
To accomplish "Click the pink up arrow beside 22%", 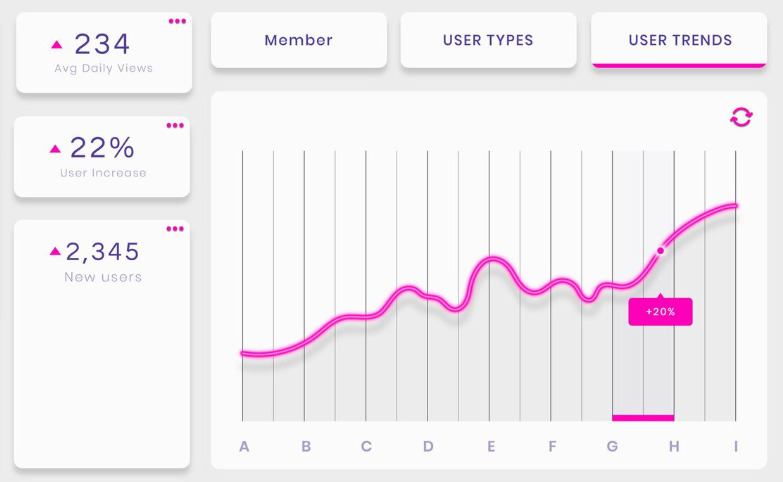I will (x=55, y=149).
